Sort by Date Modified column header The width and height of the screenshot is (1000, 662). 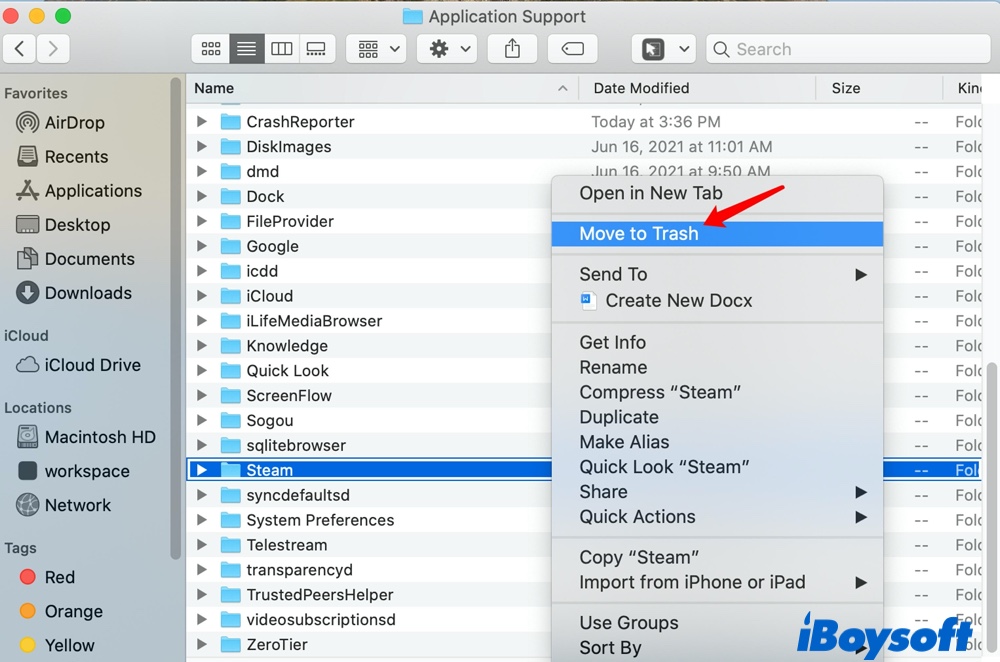[x=696, y=88]
